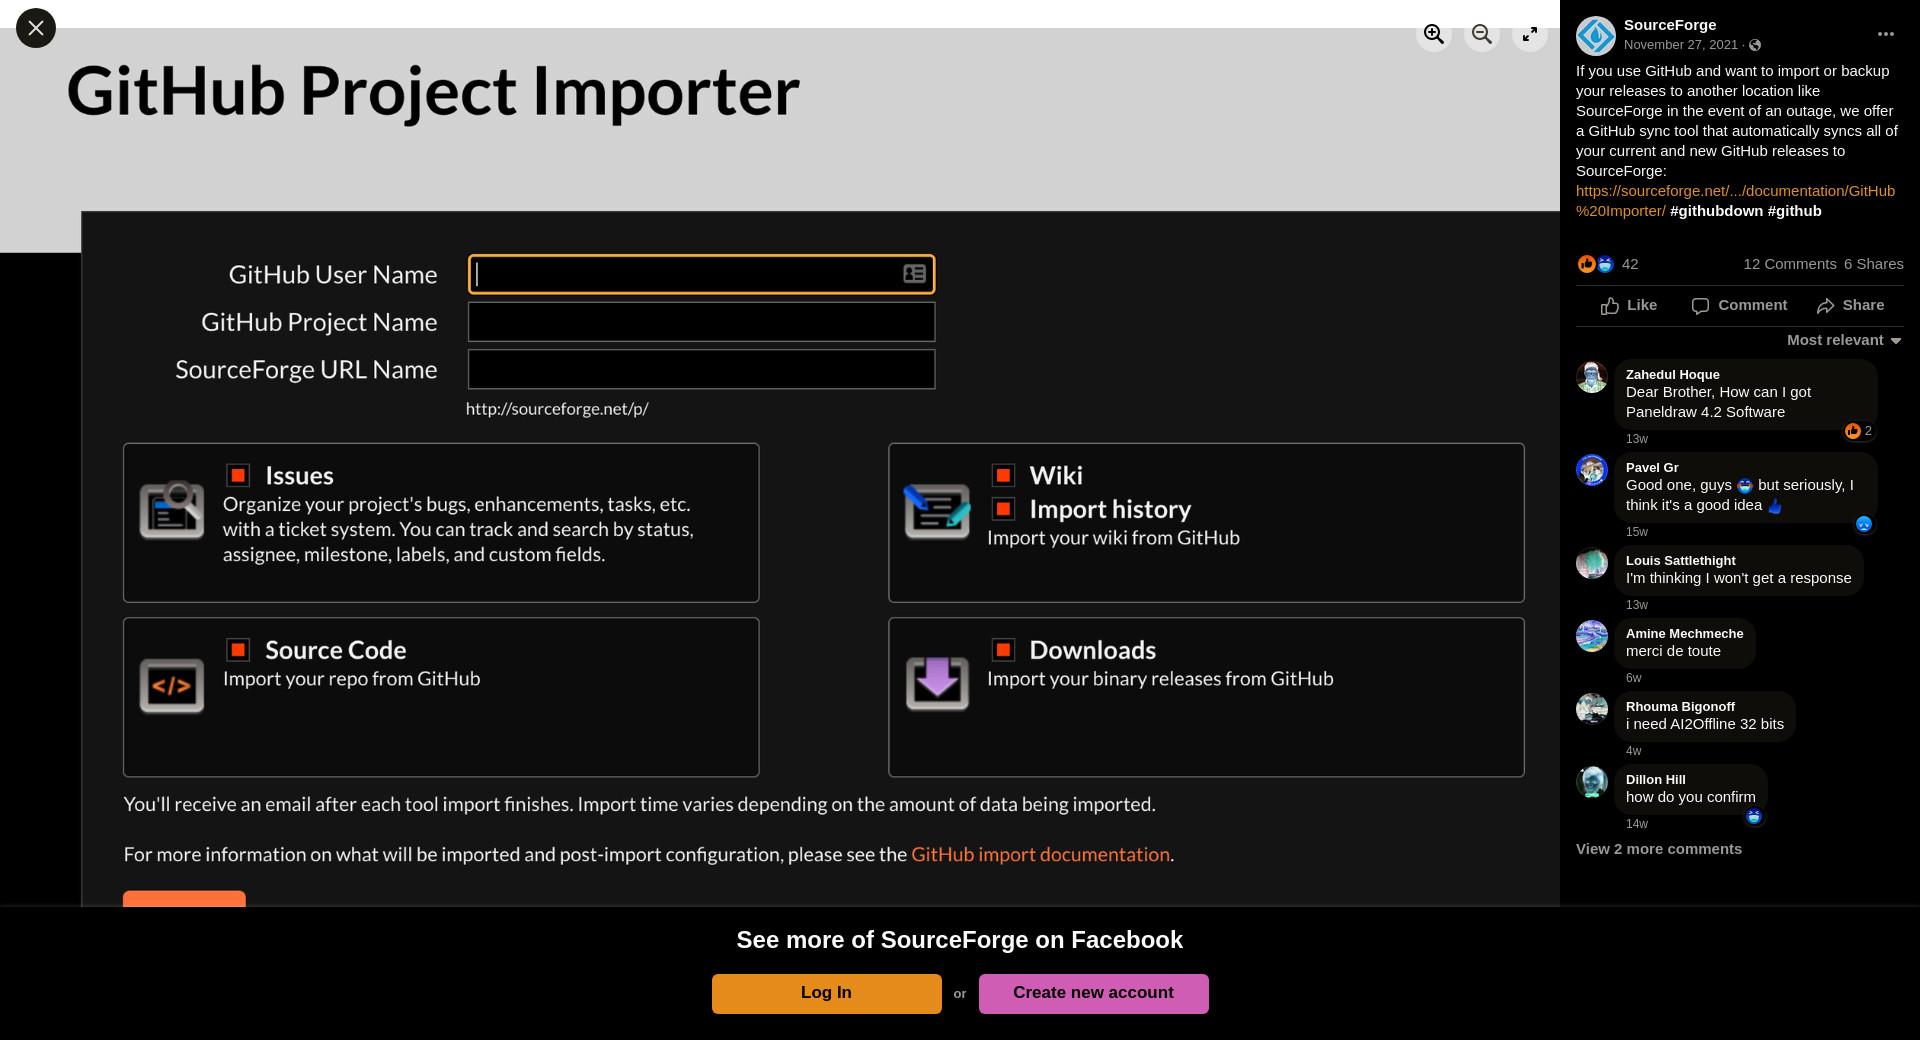View the 6 Shares count
Screen dimensions: 1920x1040
pyautogui.click(x=1874, y=264)
